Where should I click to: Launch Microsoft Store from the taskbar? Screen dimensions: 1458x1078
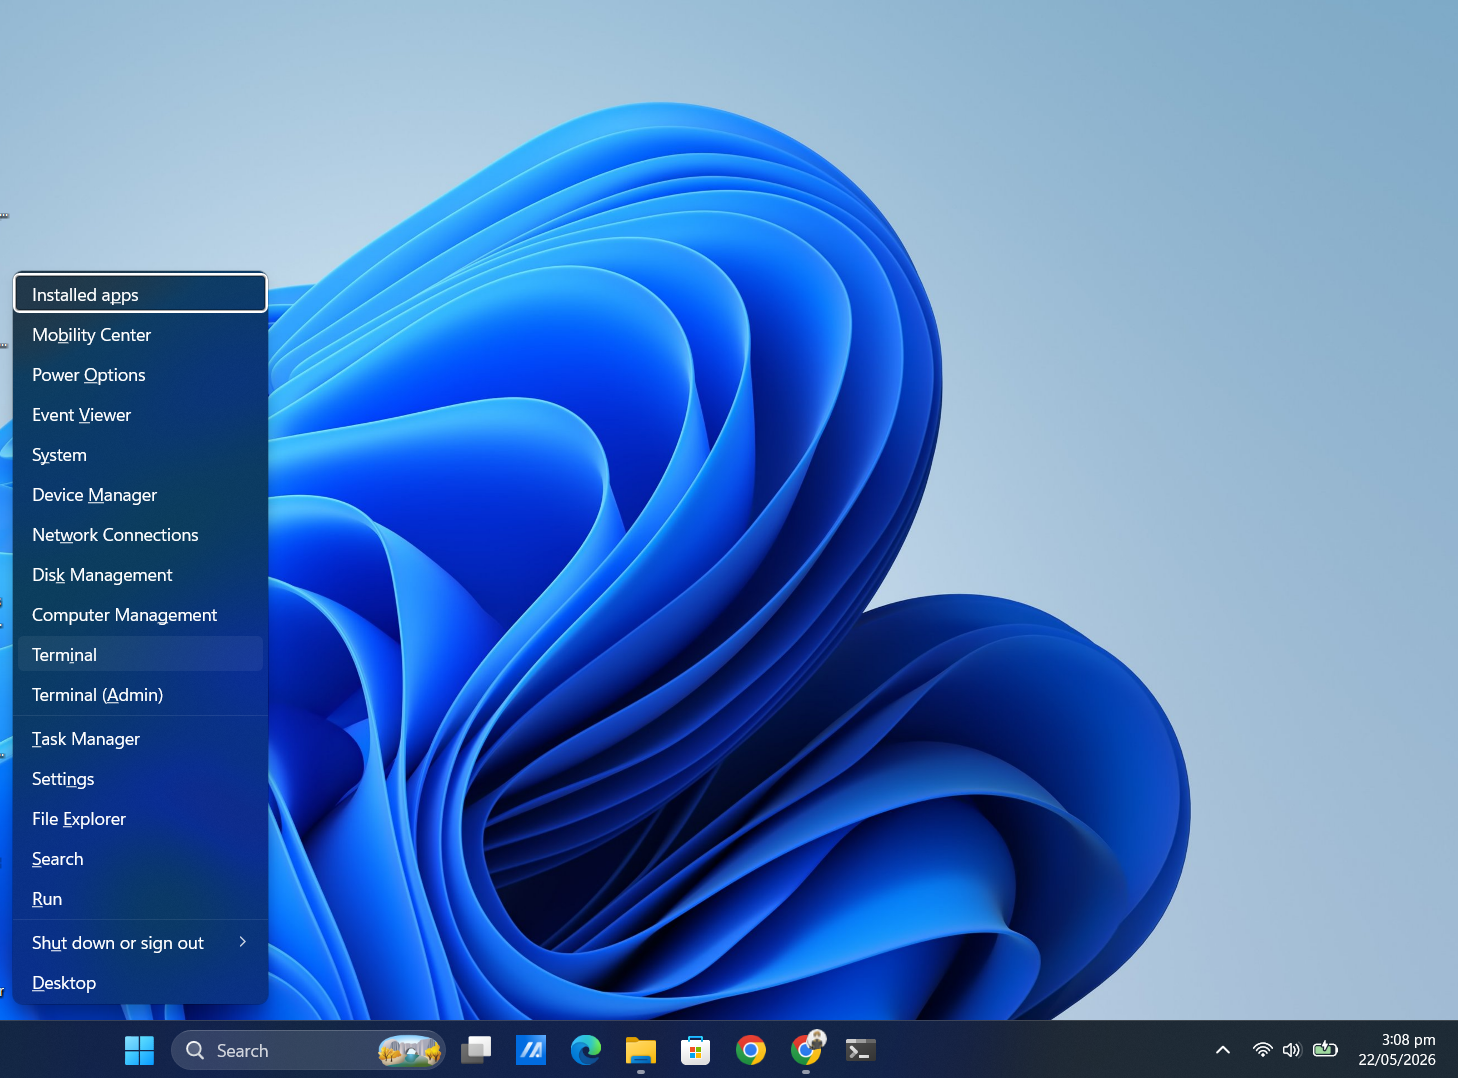click(695, 1050)
